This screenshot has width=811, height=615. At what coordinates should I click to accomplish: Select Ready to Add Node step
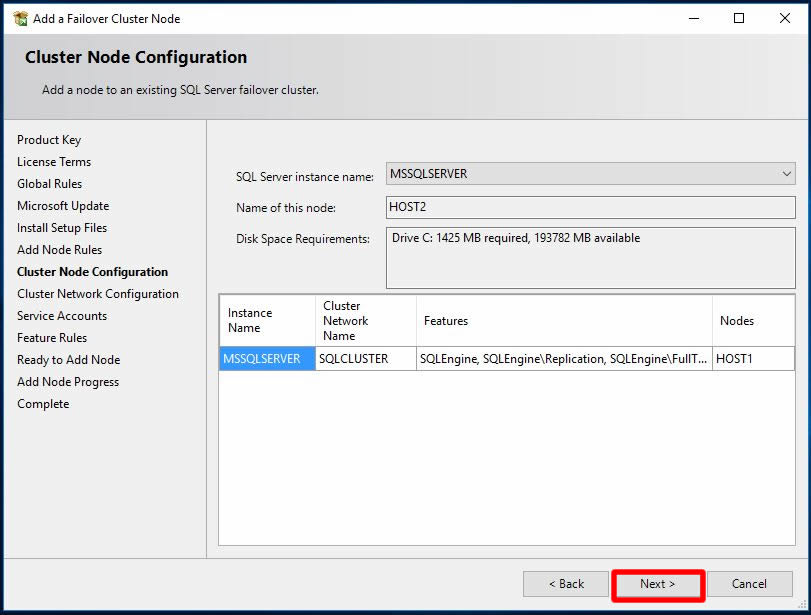68,360
